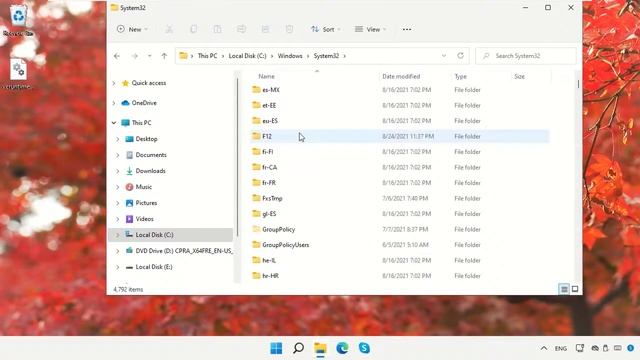Click the Rename icon in toolbar
Screen dimensions: 640x360
point(241,29)
